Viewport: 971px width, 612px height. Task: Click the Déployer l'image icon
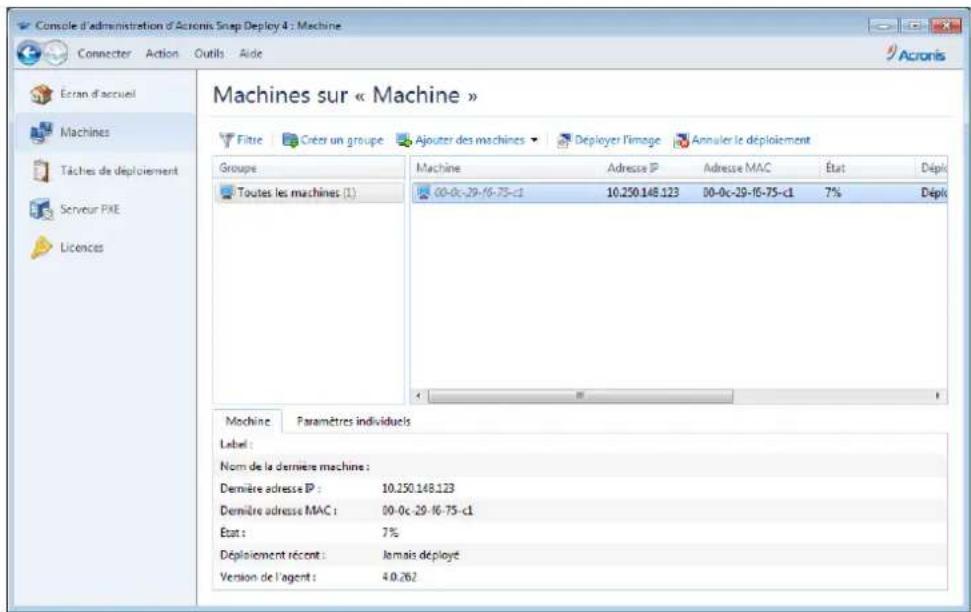564,141
